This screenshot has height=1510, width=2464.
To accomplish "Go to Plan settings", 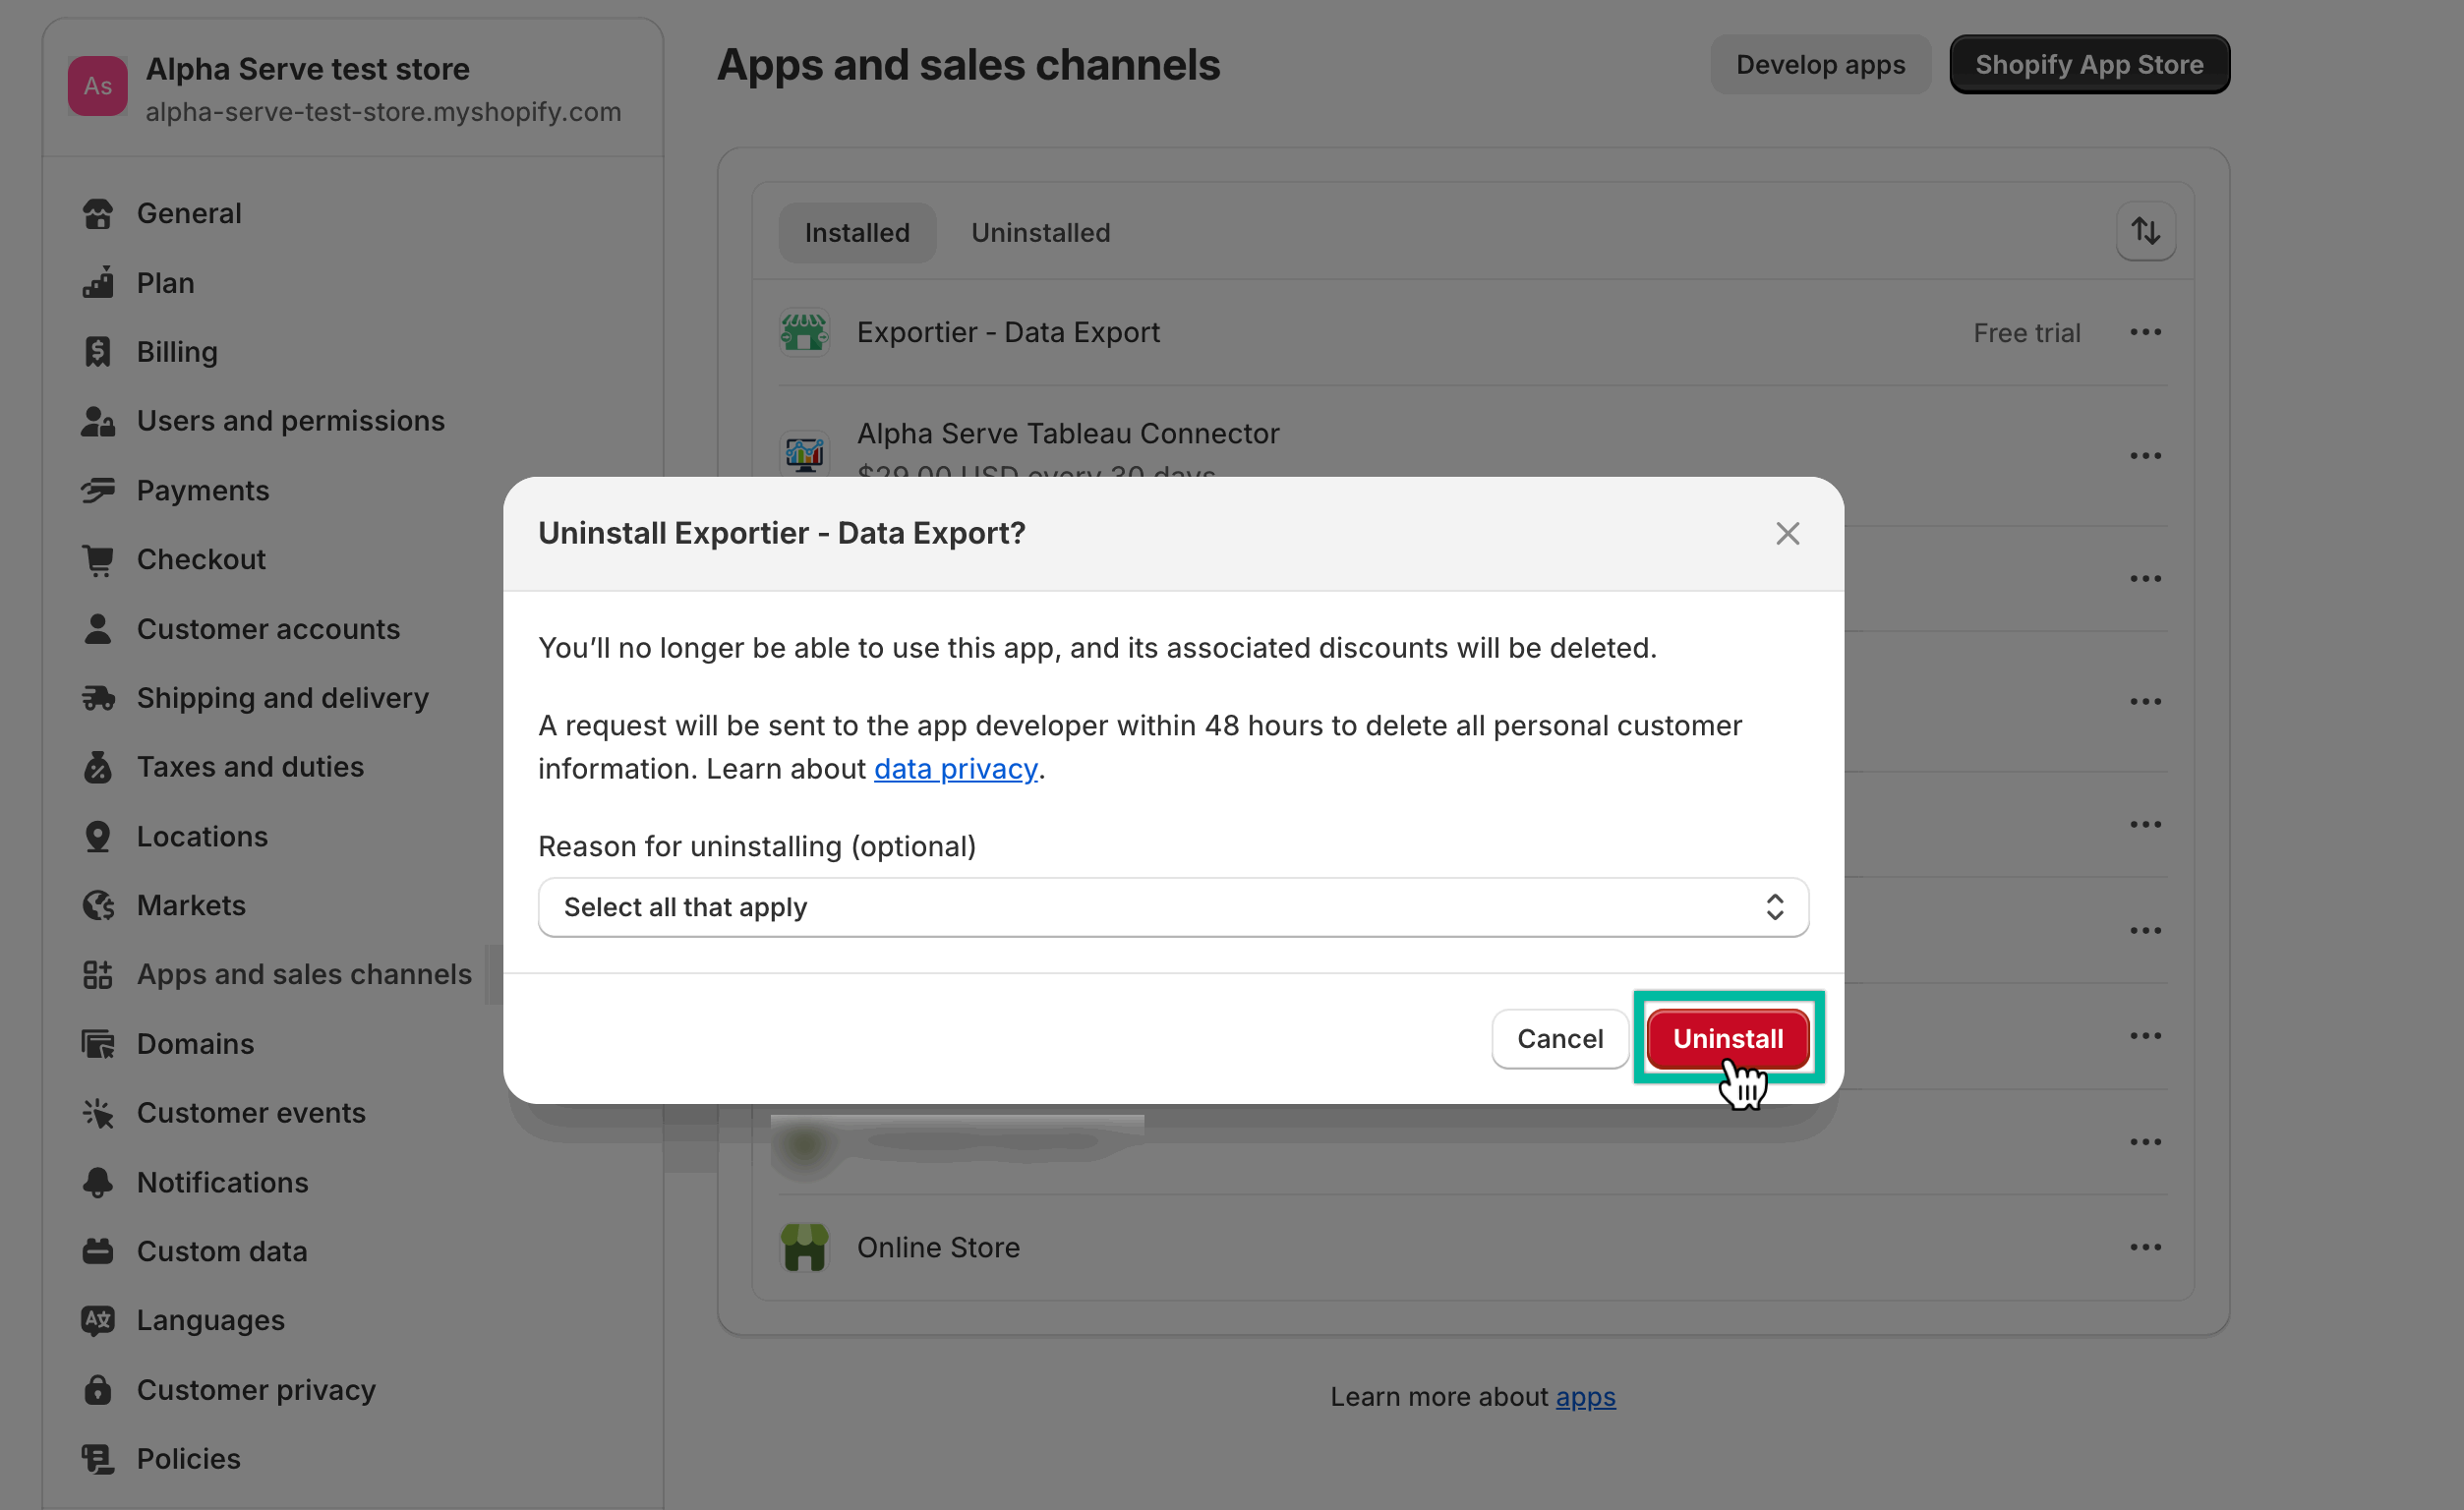I will tap(165, 282).
